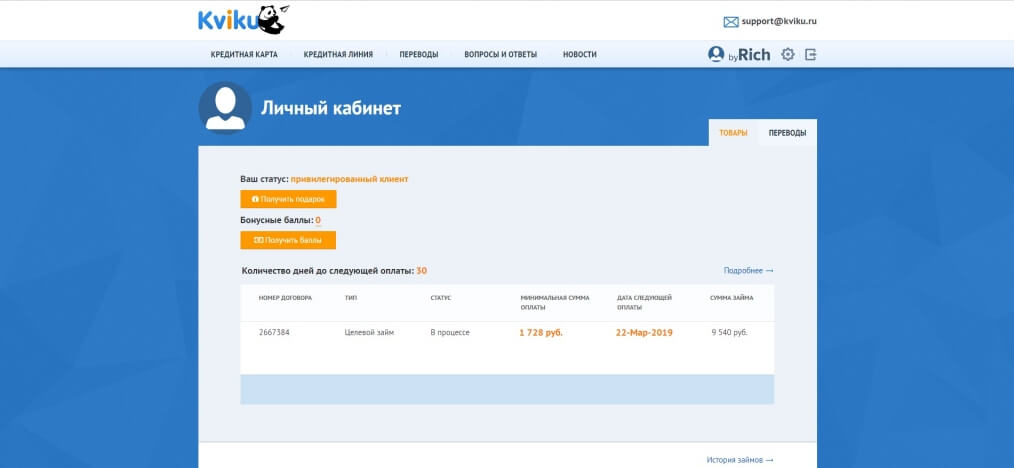
Task: Click the привилегированный клиент status text
Action: click(x=349, y=179)
